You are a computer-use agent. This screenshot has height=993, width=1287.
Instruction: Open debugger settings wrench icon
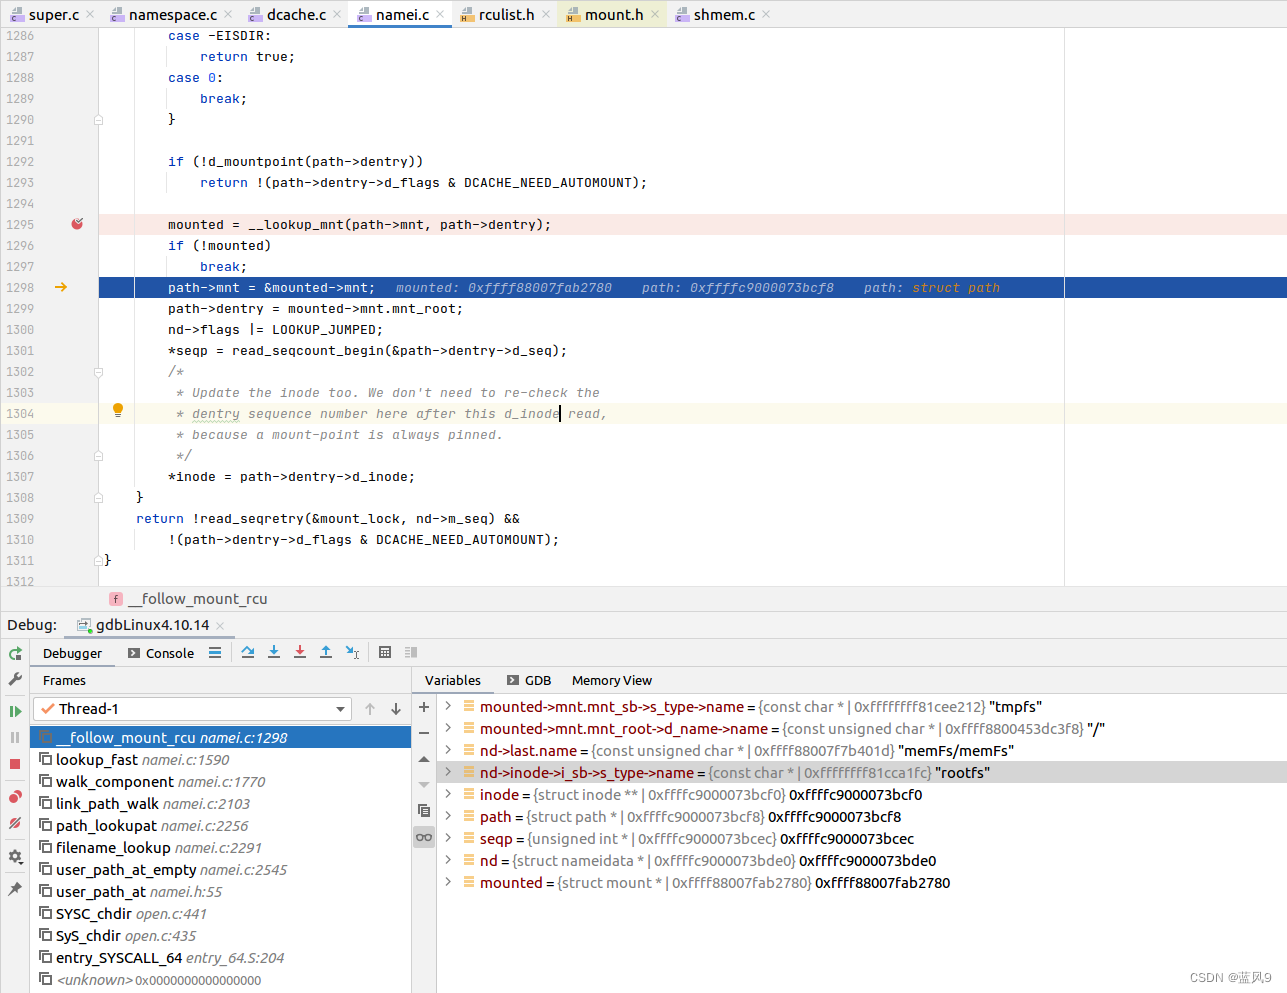15,679
